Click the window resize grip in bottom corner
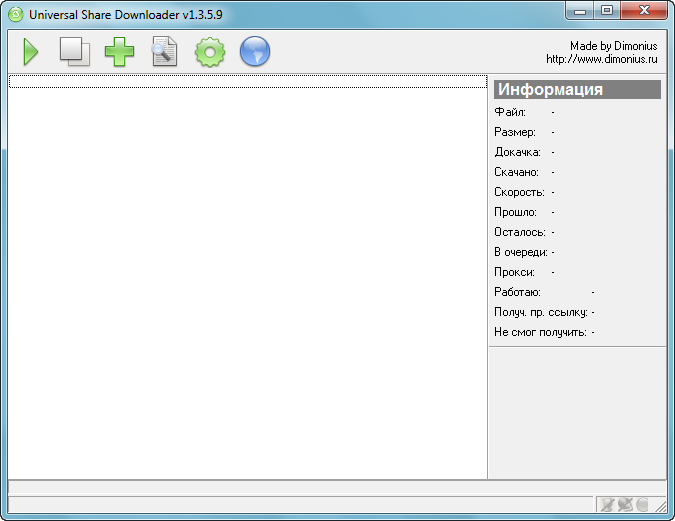 (x=660, y=505)
